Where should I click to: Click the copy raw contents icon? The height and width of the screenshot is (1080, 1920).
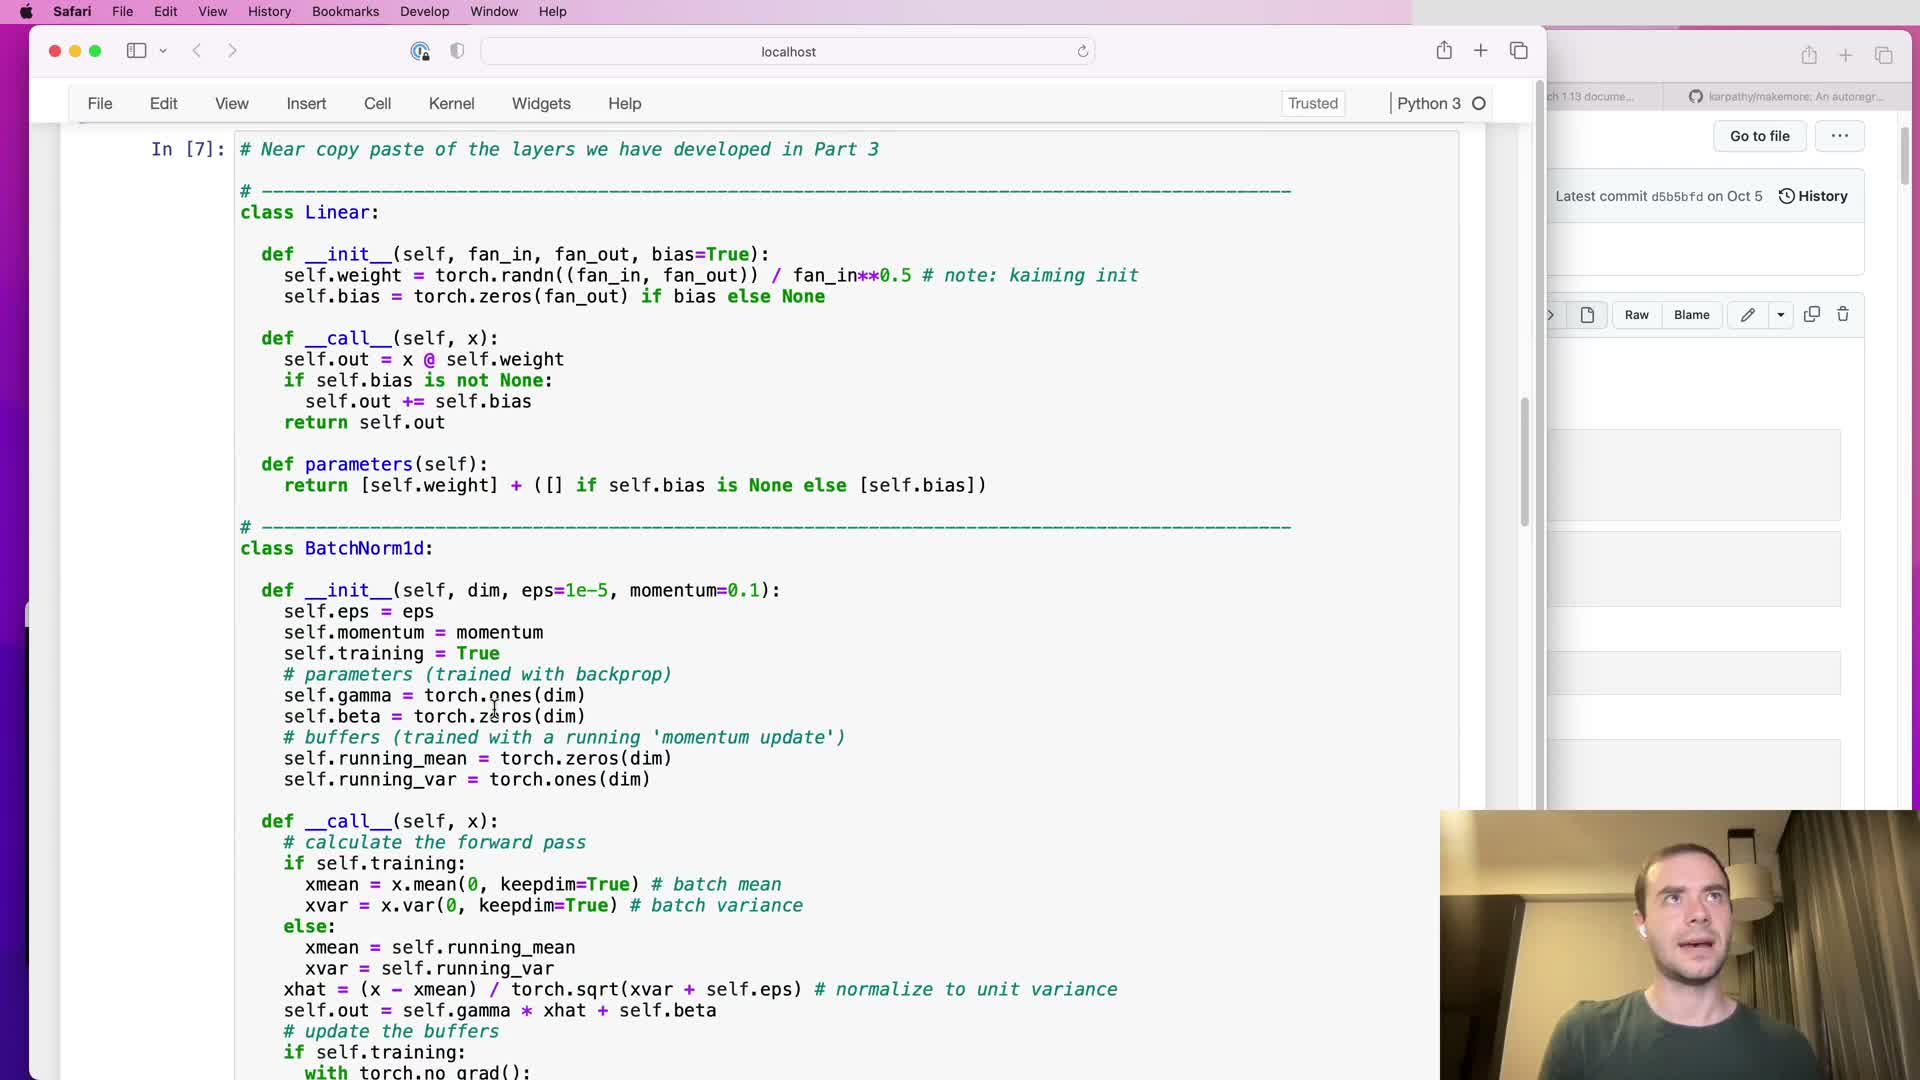point(1811,315)
